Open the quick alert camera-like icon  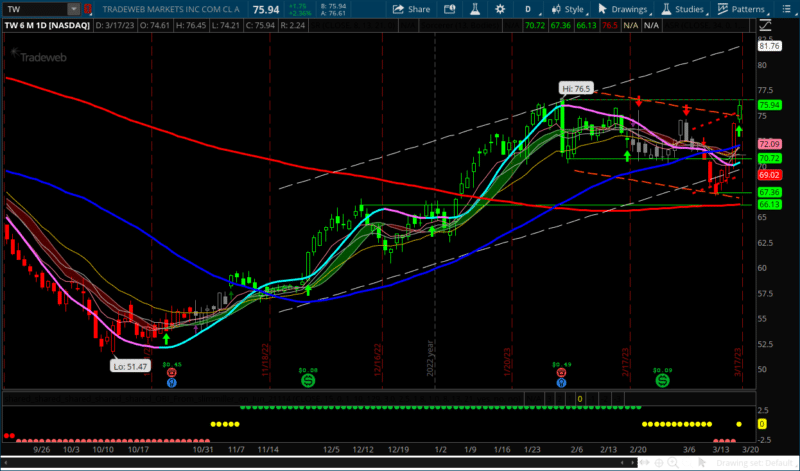449,9
